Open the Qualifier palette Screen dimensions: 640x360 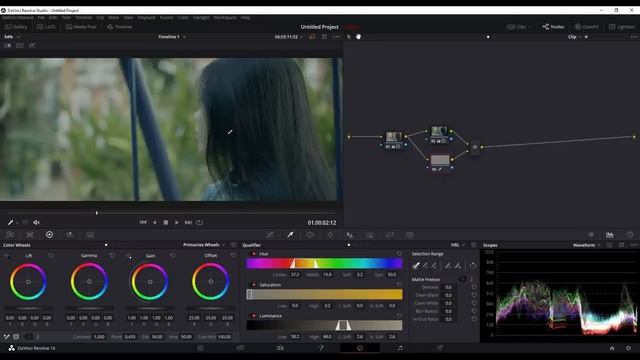(290, 235)
